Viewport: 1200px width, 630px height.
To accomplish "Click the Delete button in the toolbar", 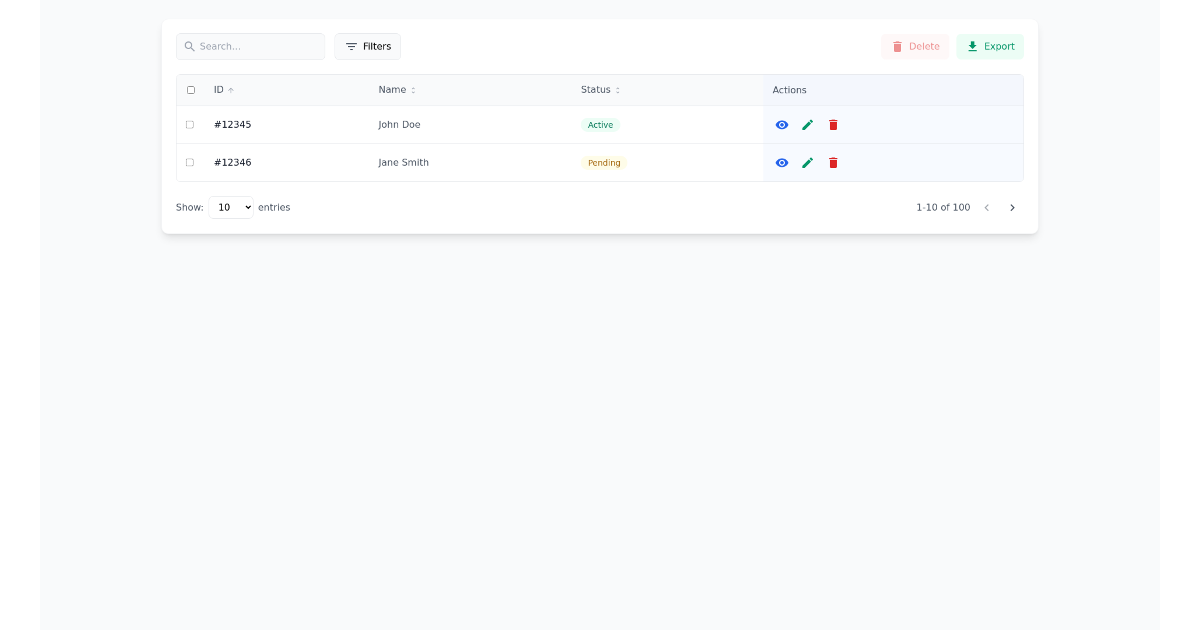I will click(x=914, y=46).
